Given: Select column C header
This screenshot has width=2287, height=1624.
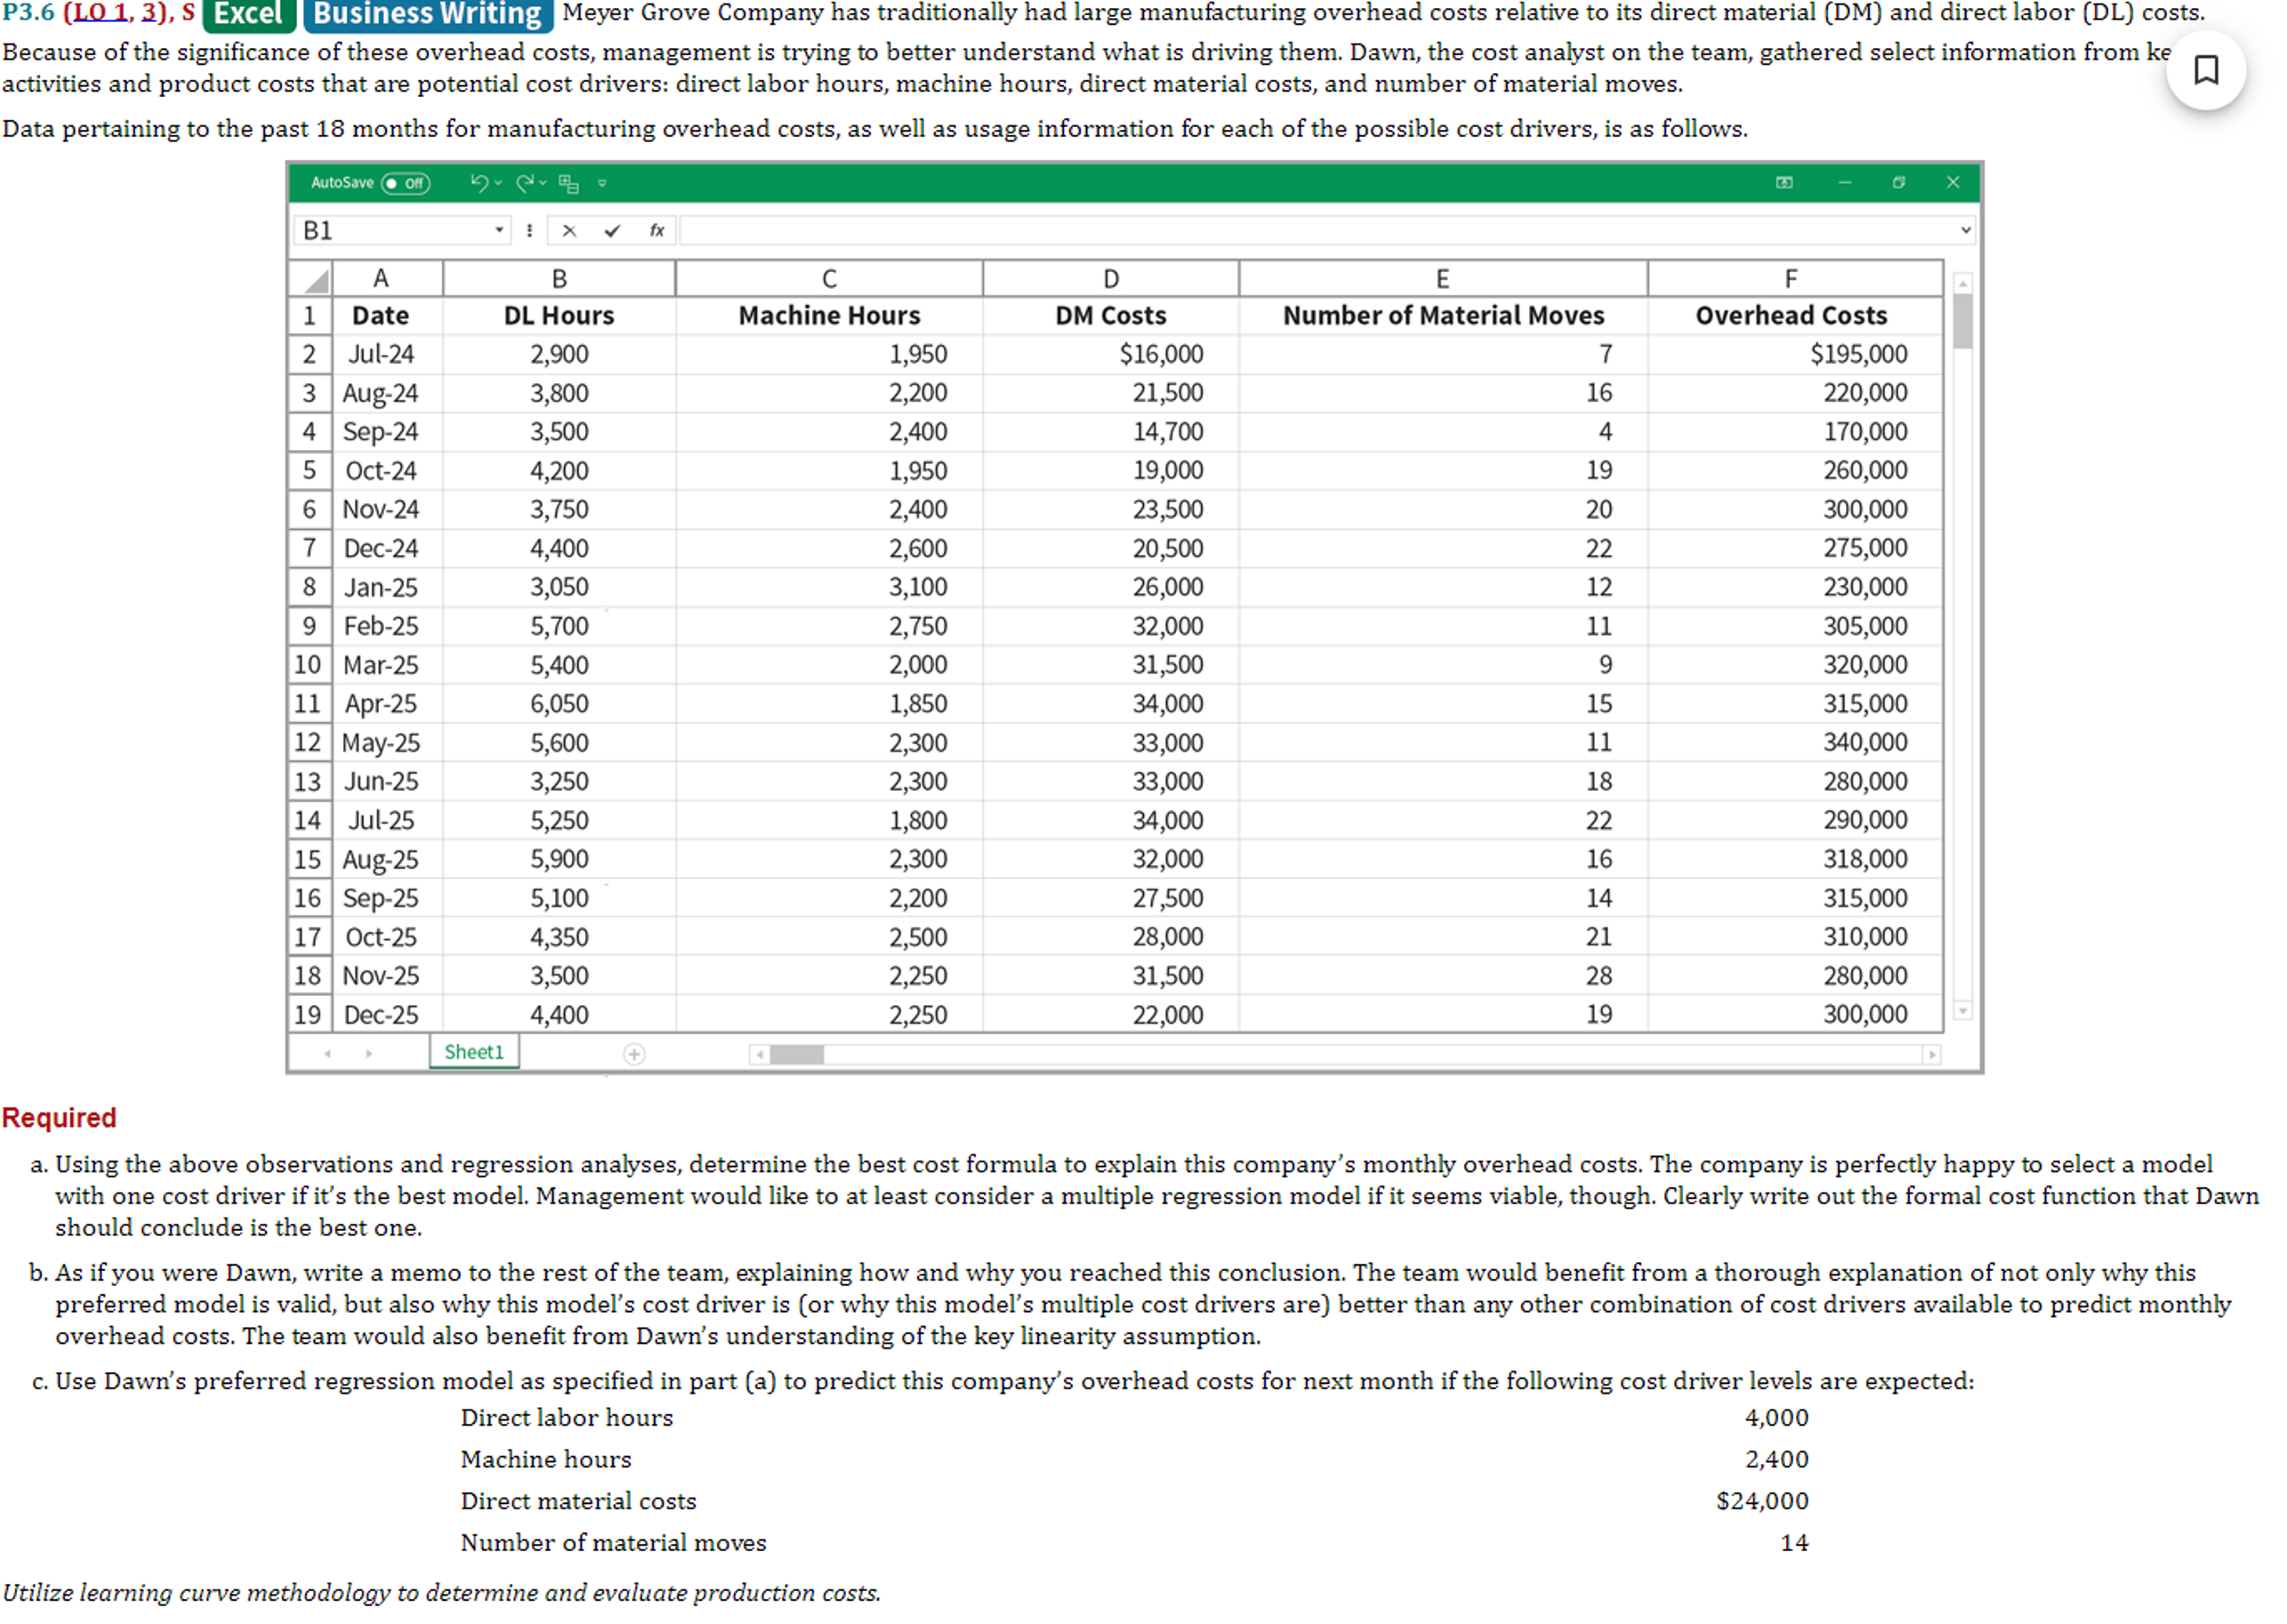Looking at the screenshot, I should (829, 279).
